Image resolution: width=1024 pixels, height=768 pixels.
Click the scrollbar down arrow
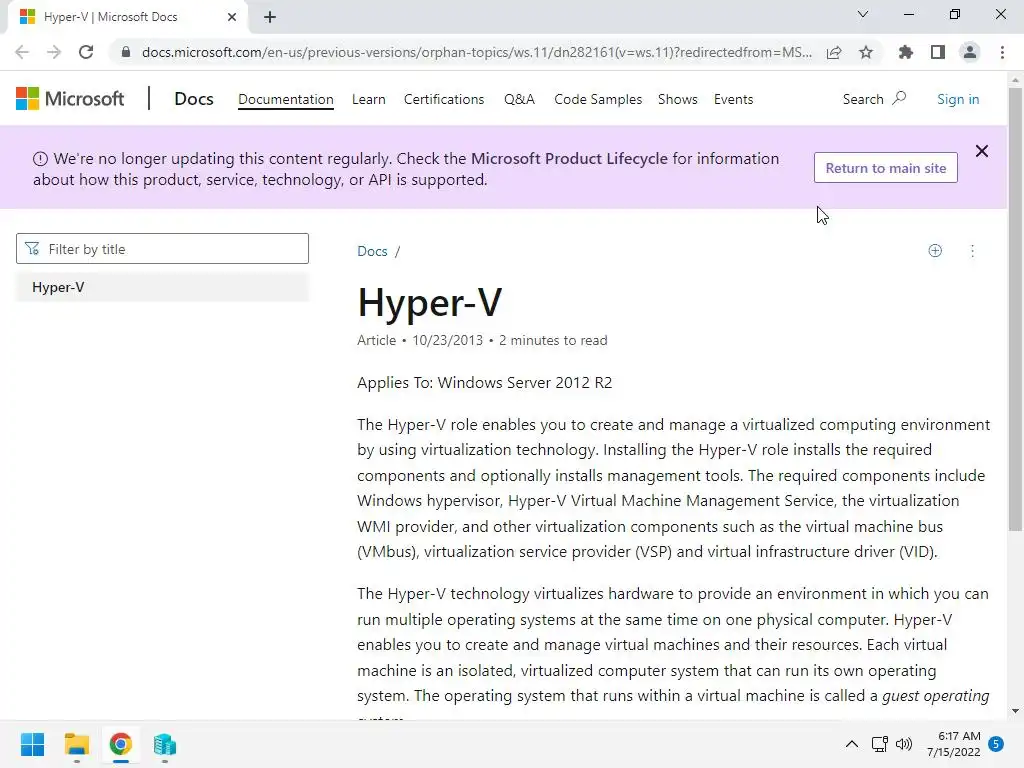(1015, 711)
